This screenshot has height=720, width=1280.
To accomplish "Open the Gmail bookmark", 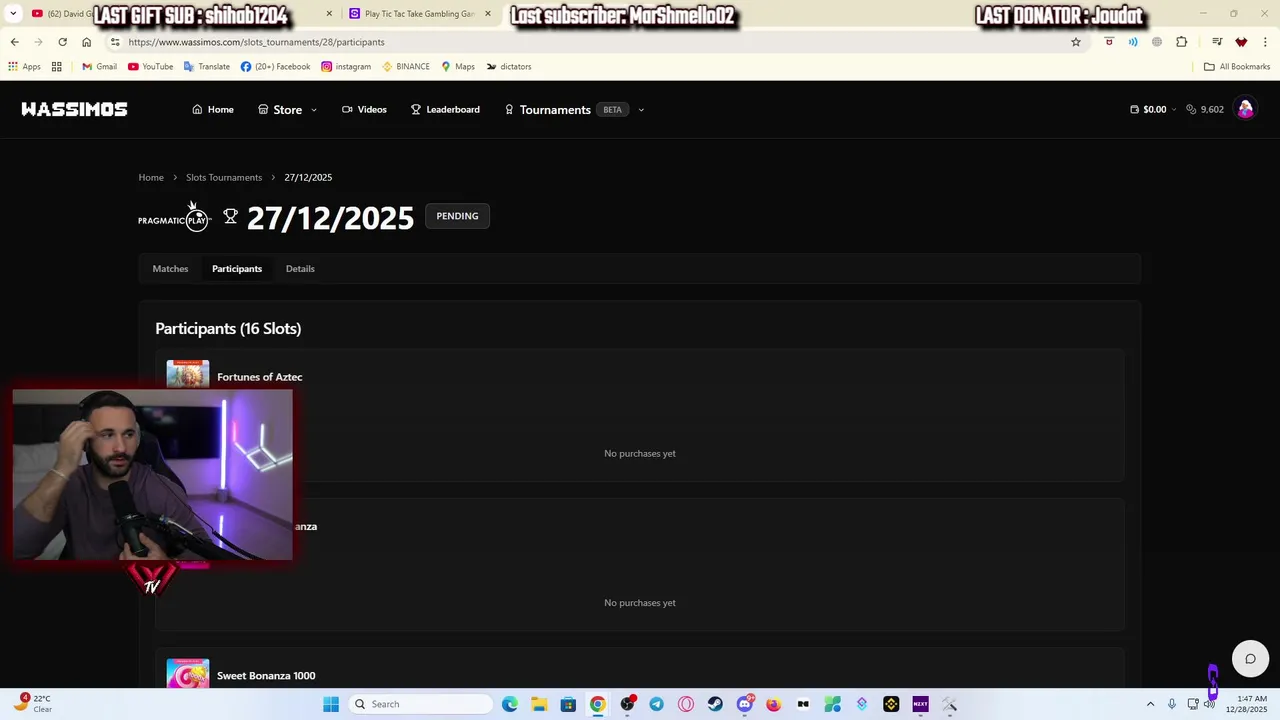I will pos(100,67).
